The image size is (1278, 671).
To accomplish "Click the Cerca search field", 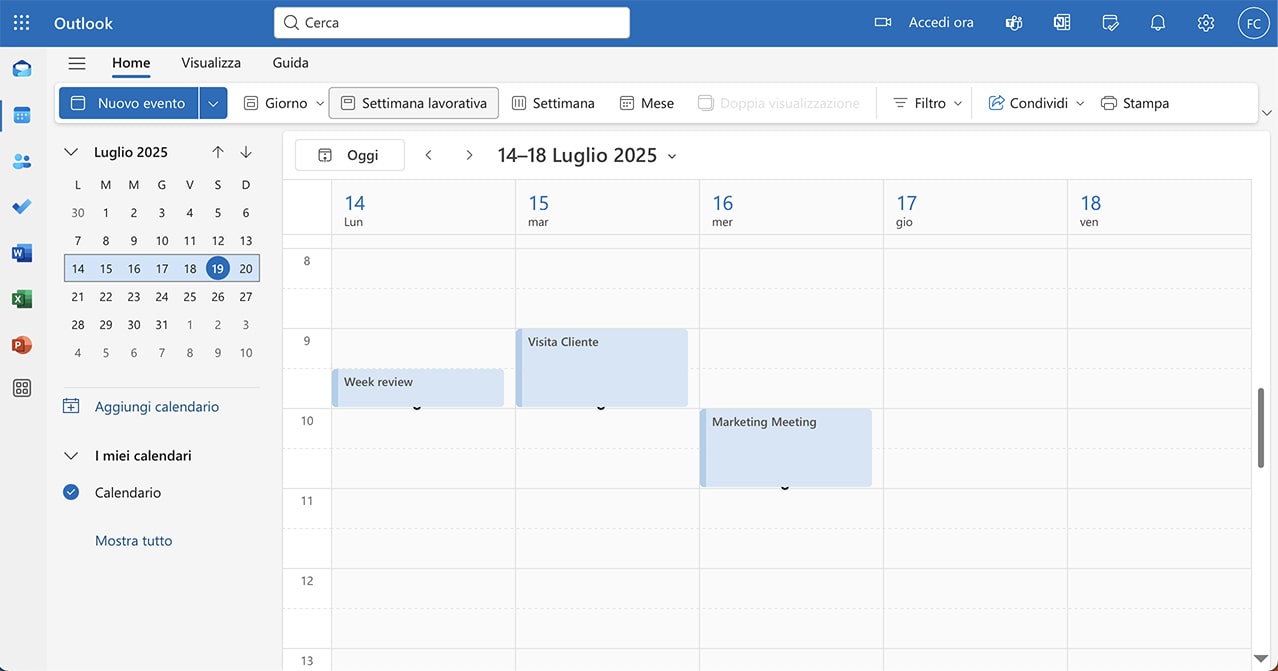I will pyautogui.click(x=452, y=22).
